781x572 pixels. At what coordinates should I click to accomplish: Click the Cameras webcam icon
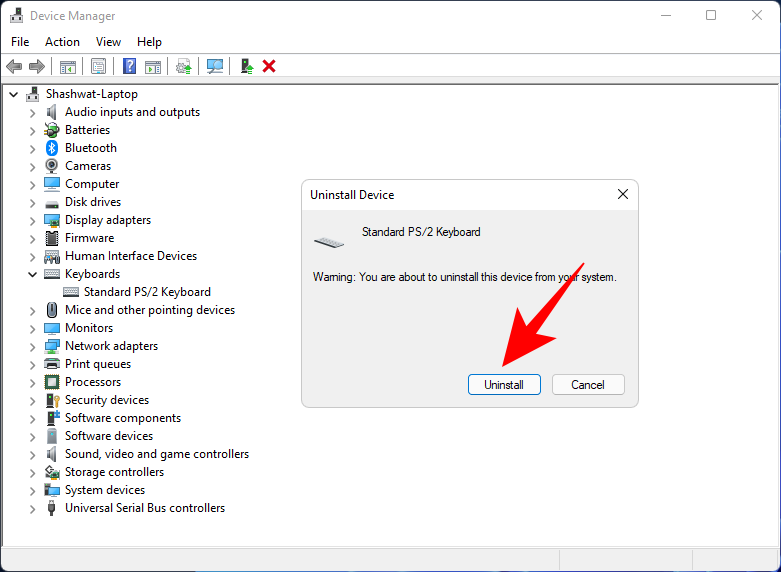[x=52, y=166]
